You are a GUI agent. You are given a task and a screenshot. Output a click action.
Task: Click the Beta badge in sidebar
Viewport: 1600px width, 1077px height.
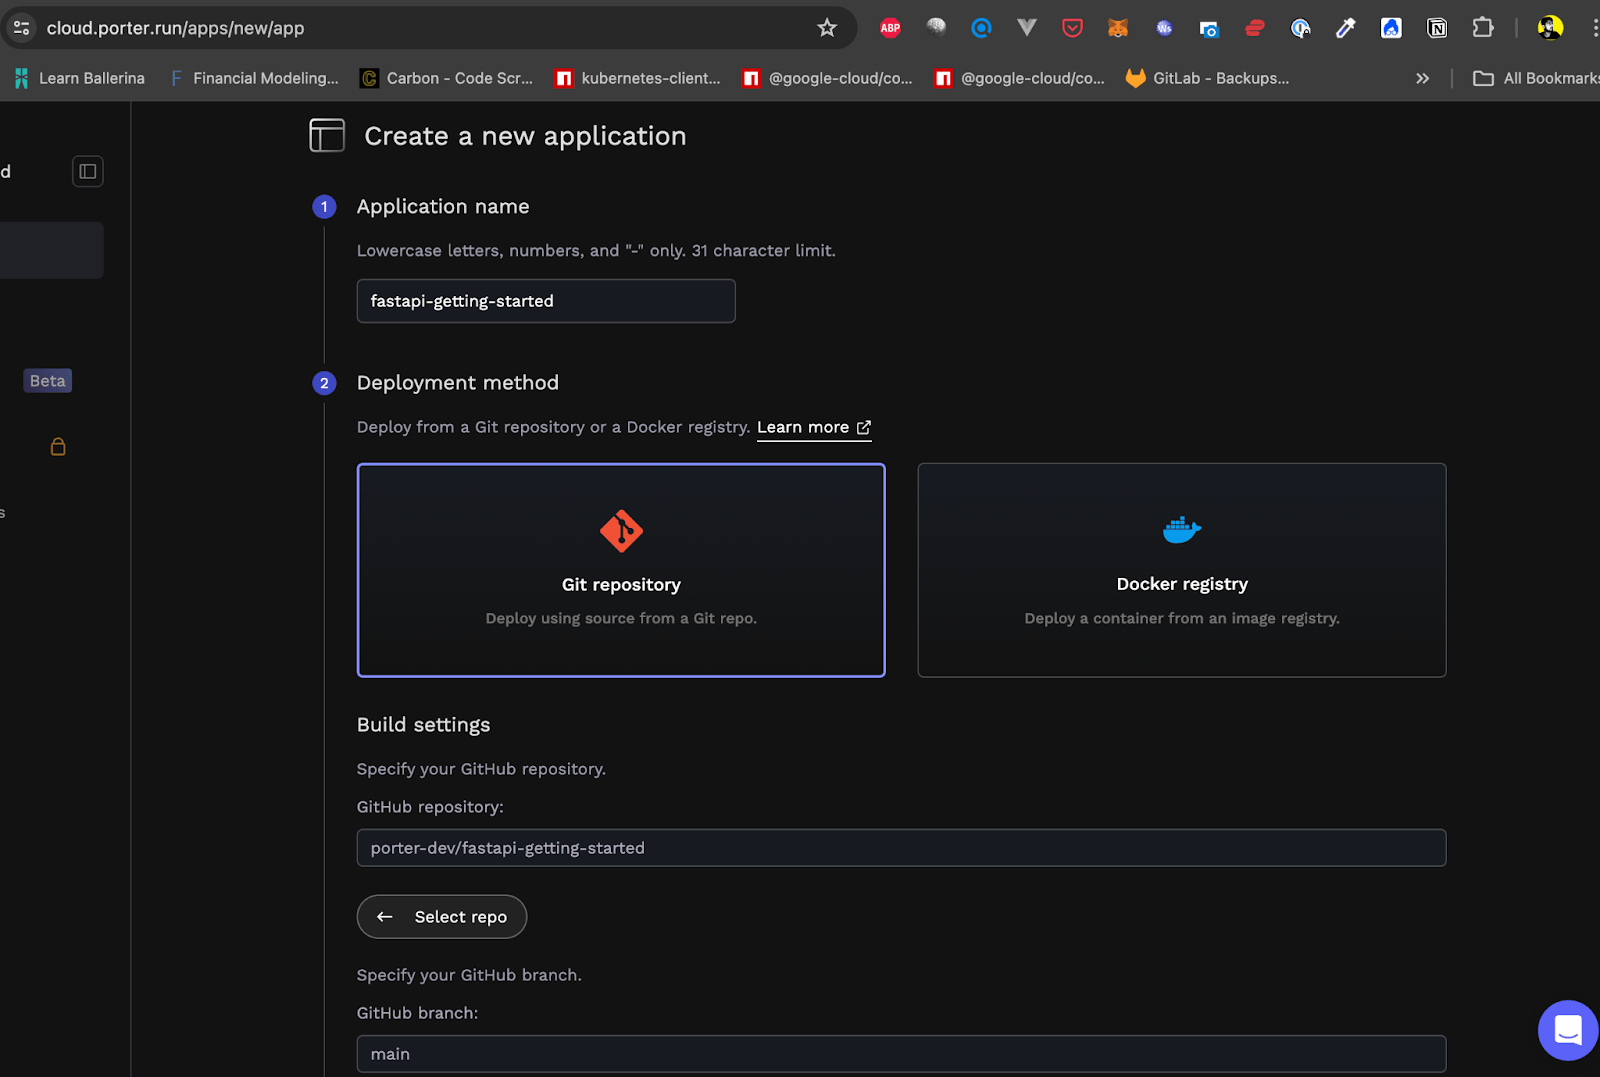point(48,381)
